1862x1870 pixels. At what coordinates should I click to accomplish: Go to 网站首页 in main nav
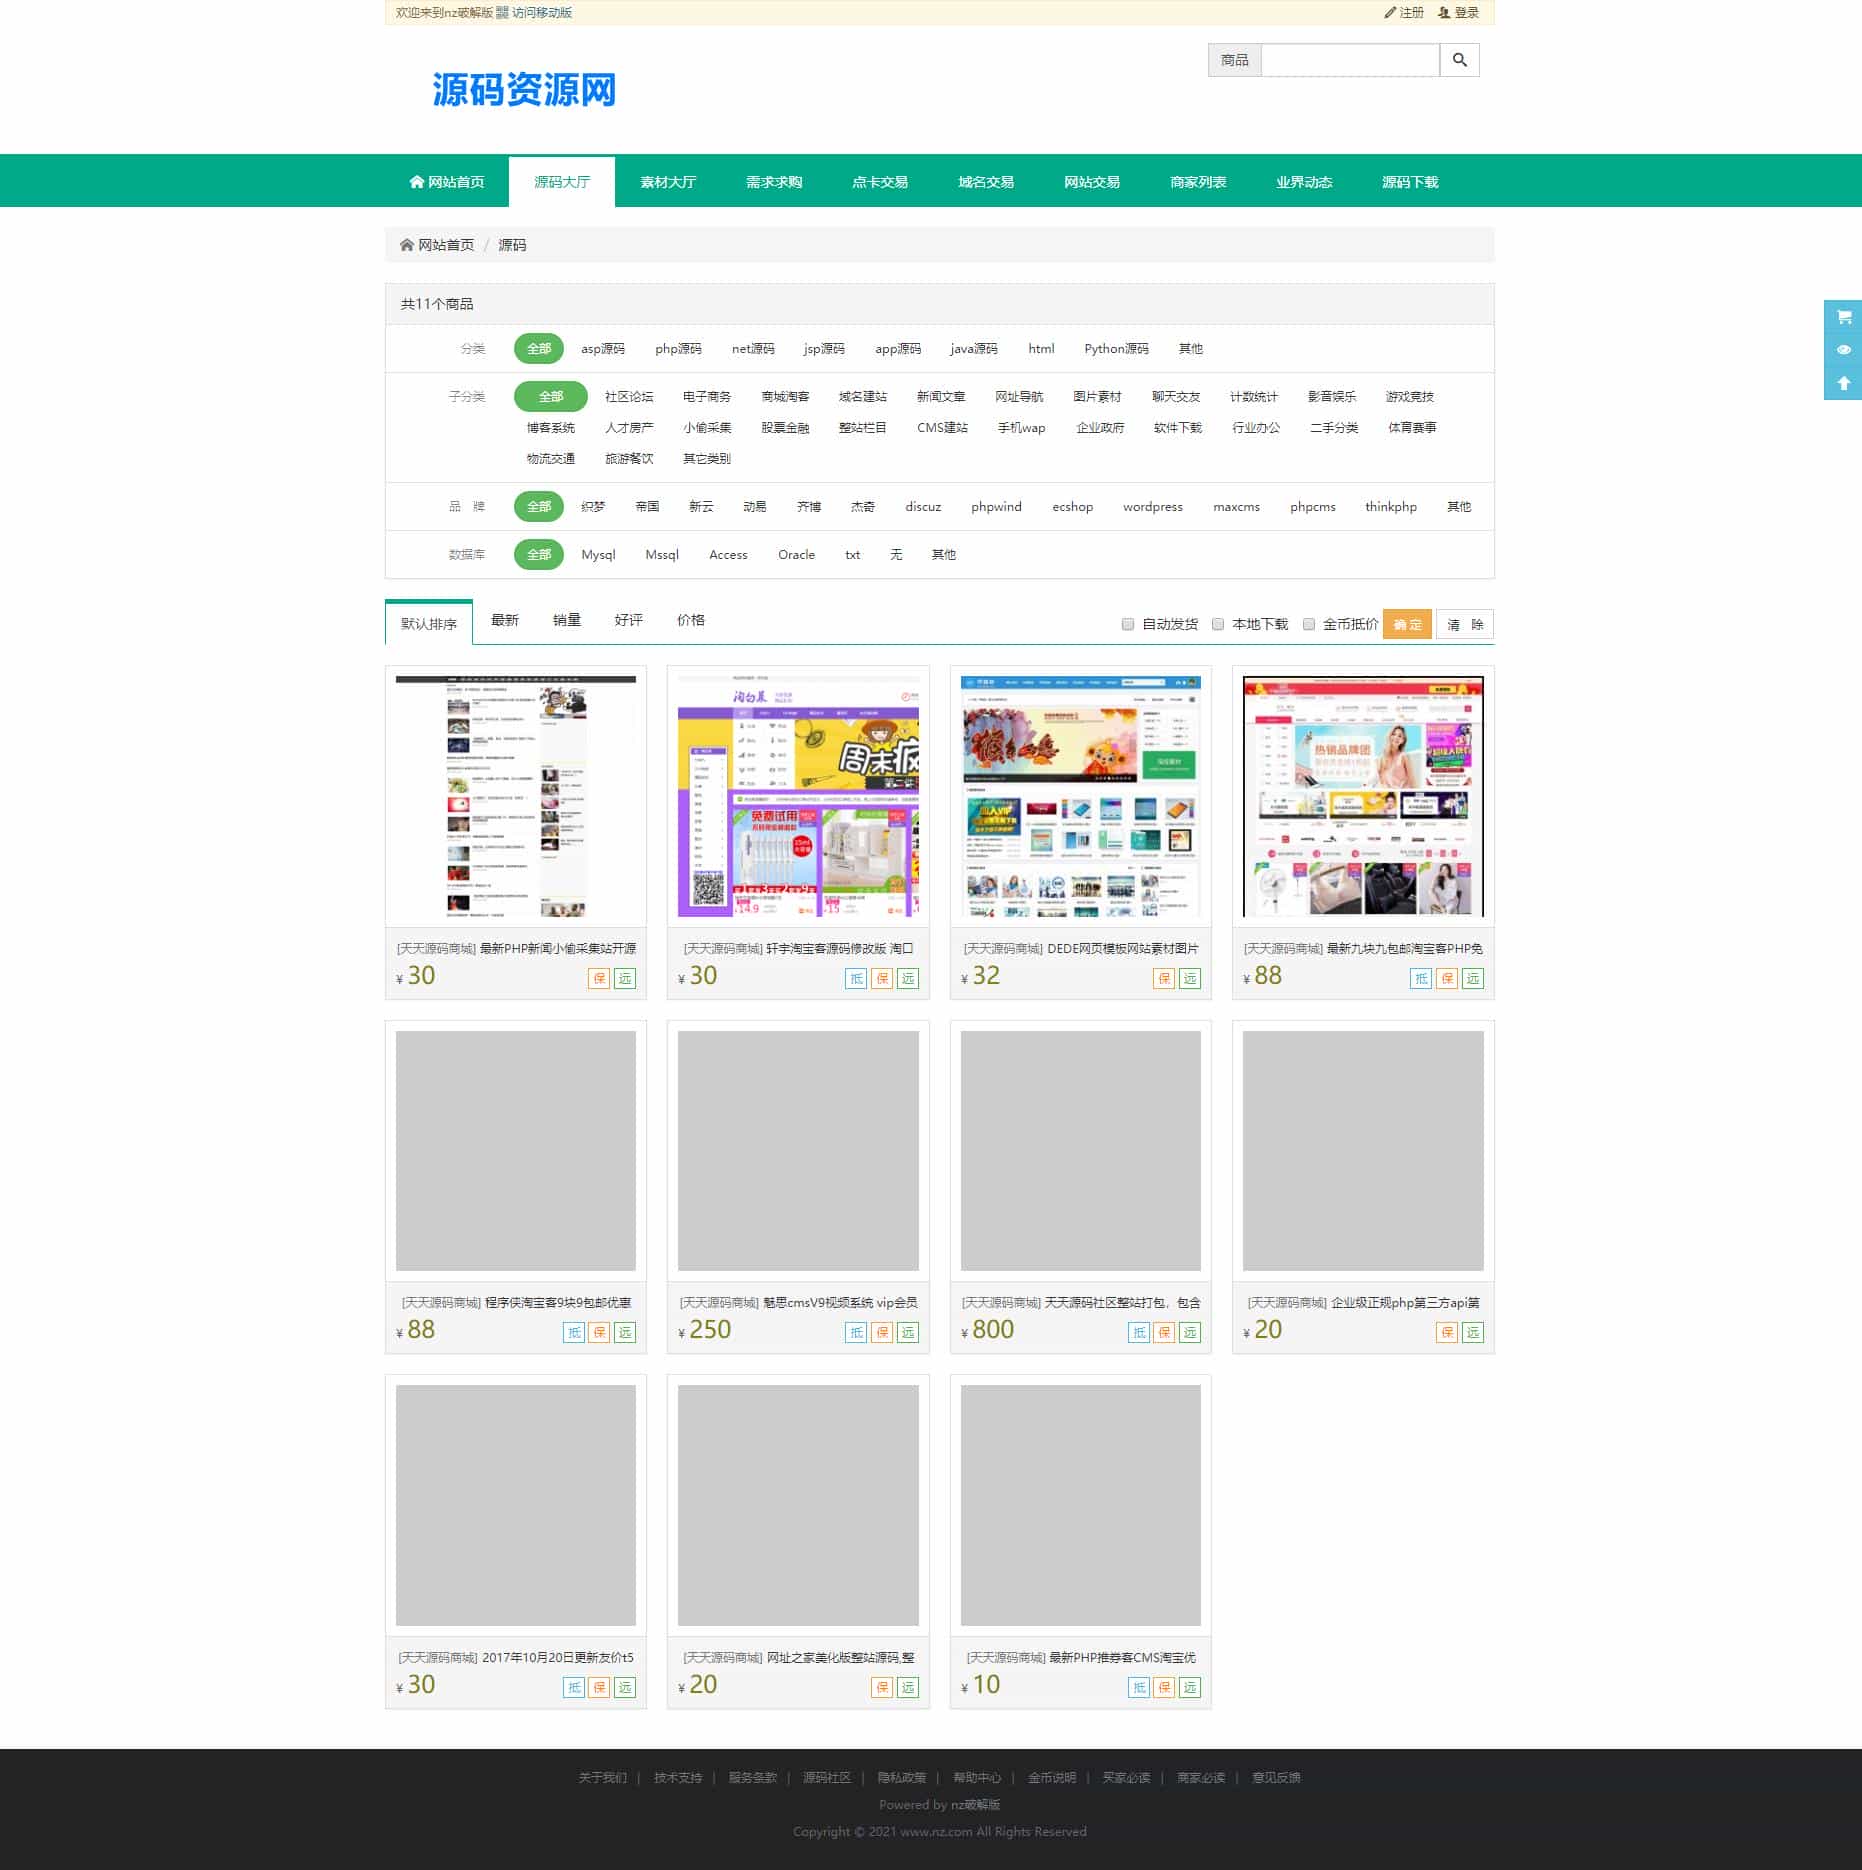(447, 182)
